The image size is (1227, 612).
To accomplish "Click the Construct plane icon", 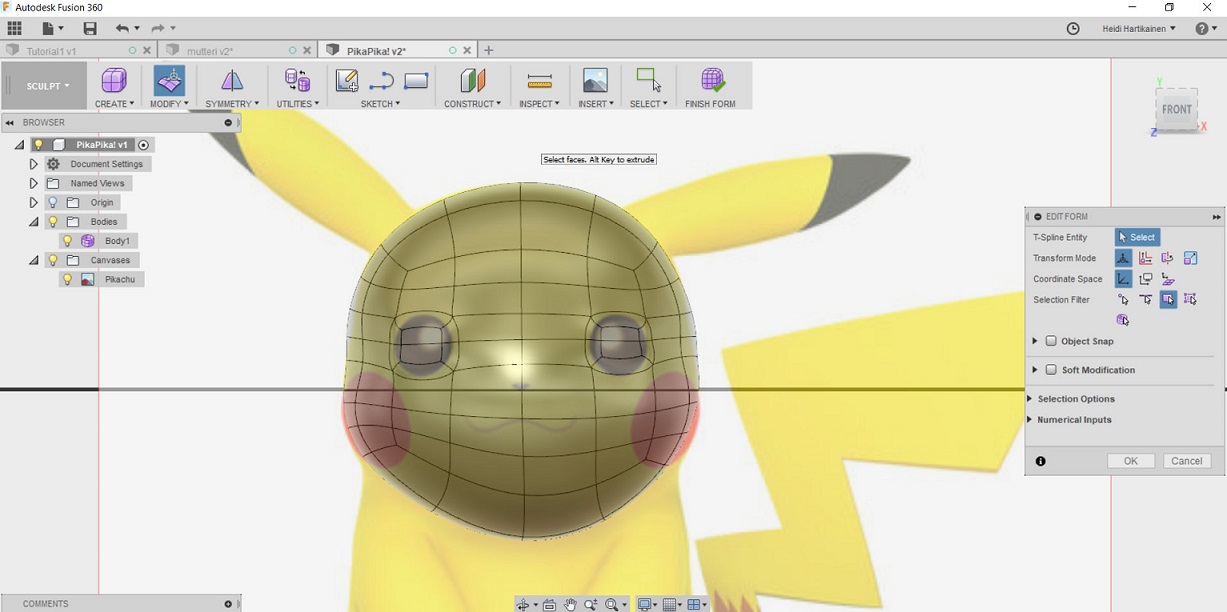I will point(472,80).
